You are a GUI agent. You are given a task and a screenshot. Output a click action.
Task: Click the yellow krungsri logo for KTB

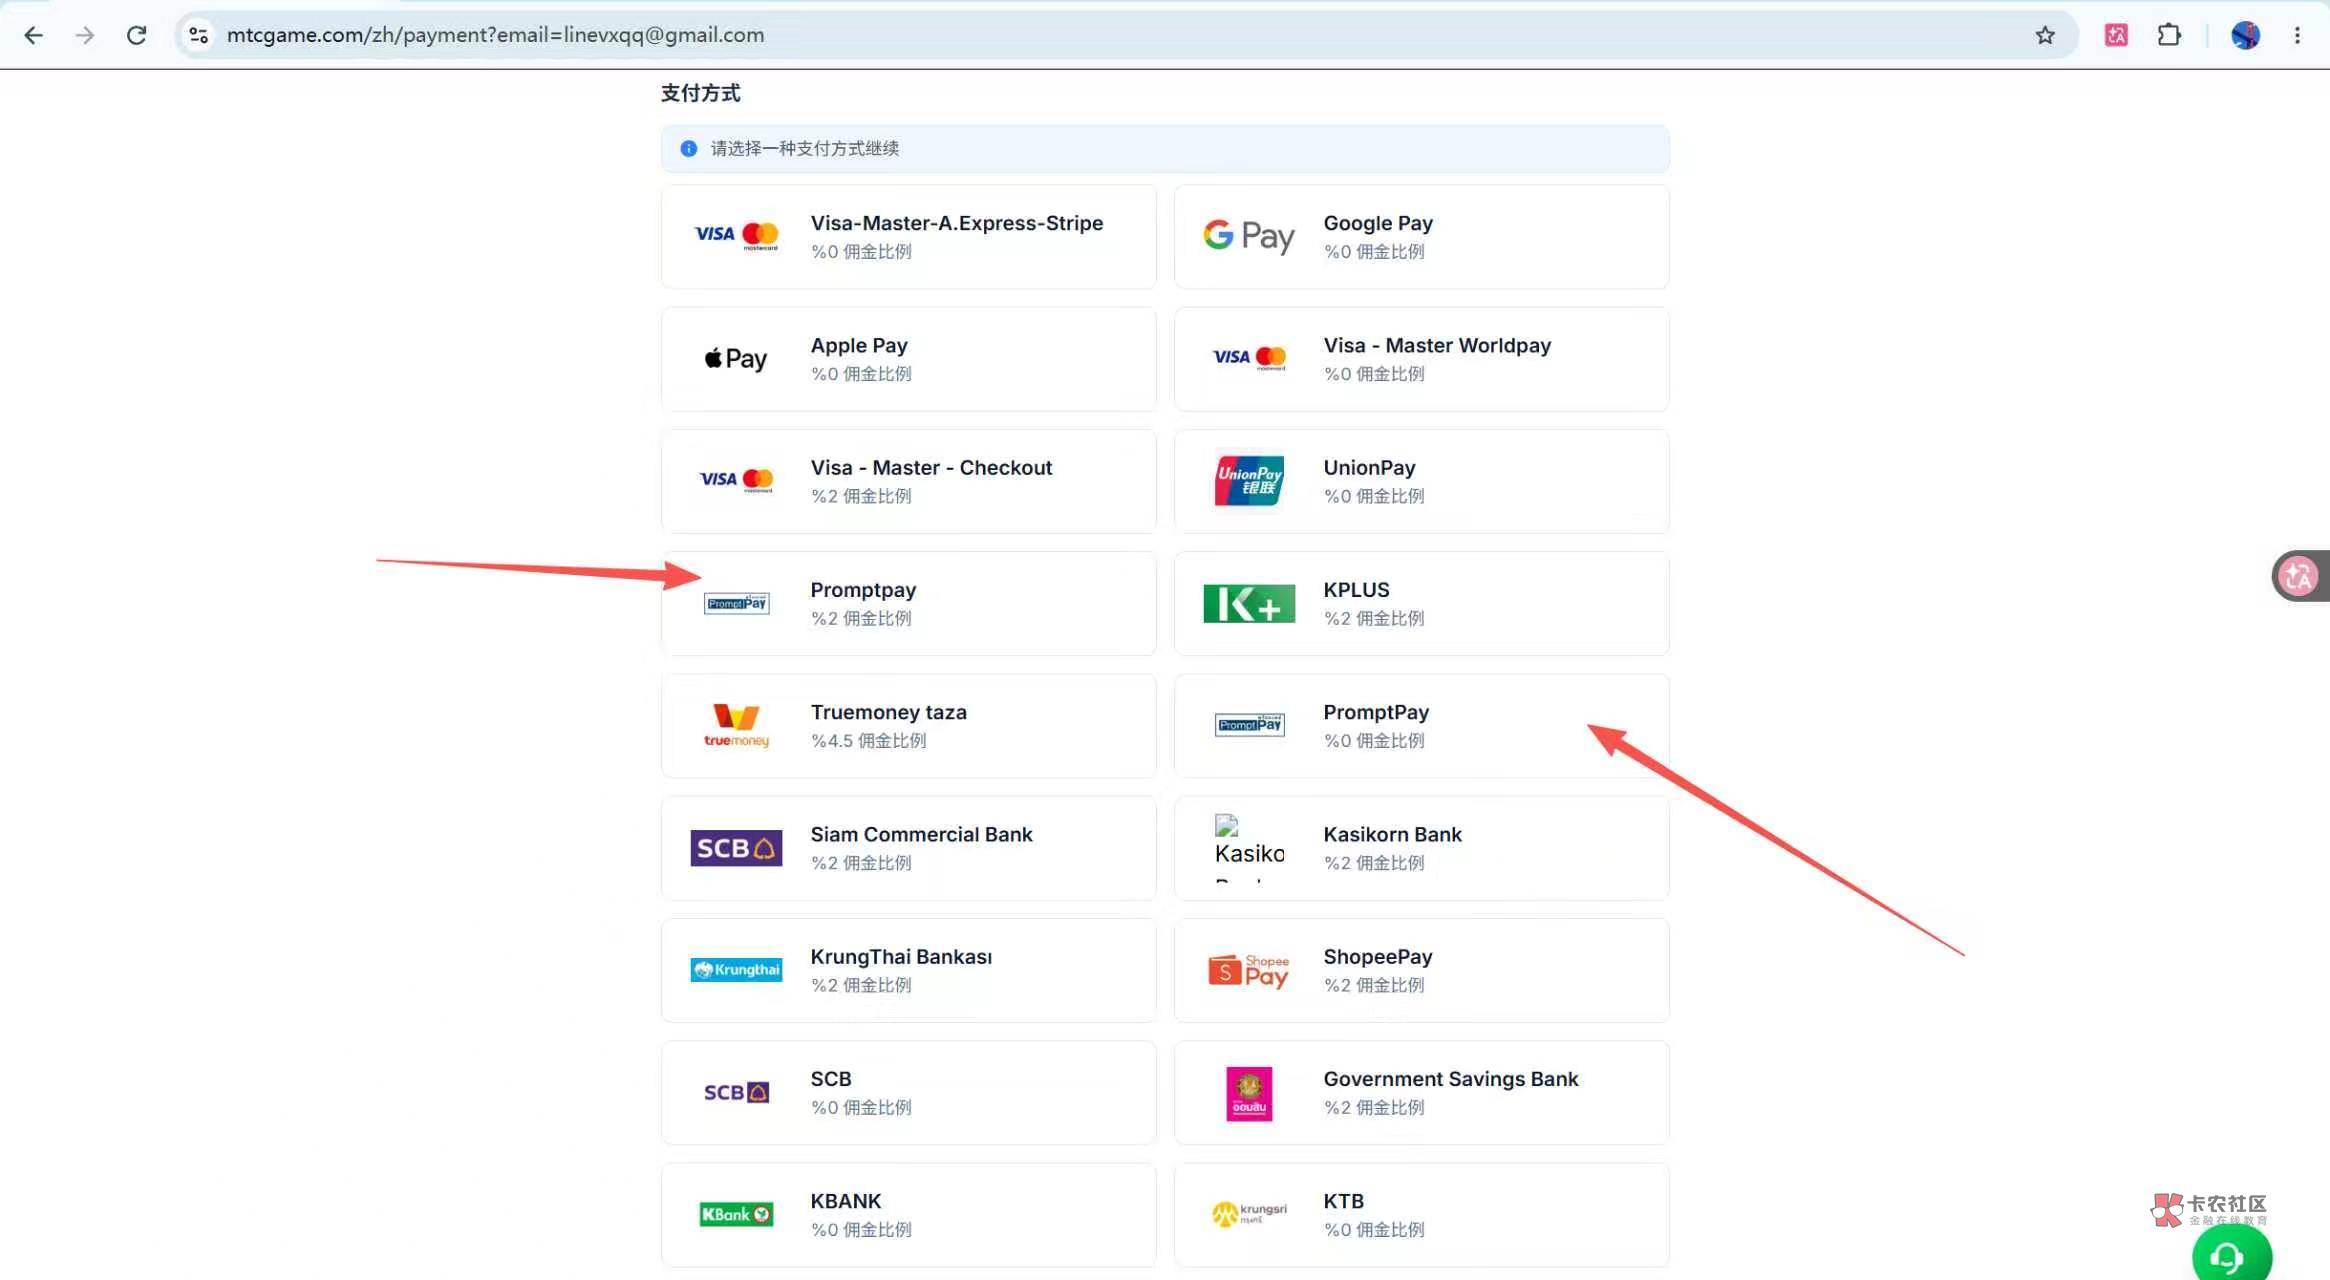[x=1249, y=1214]
